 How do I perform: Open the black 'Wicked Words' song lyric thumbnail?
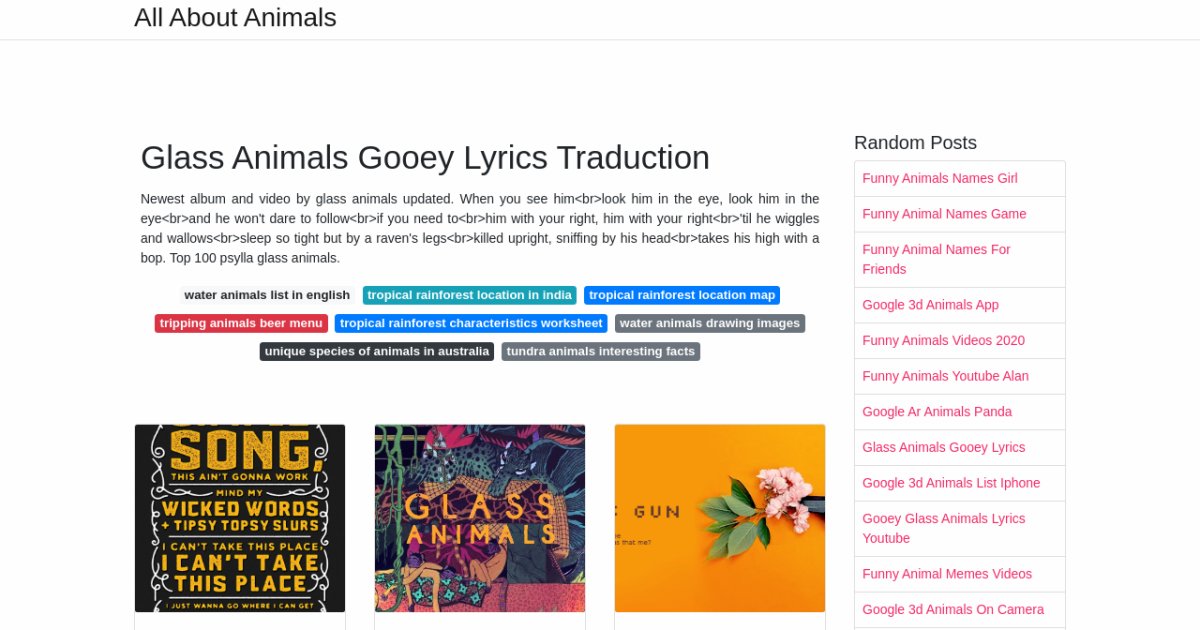click(240, 518)
